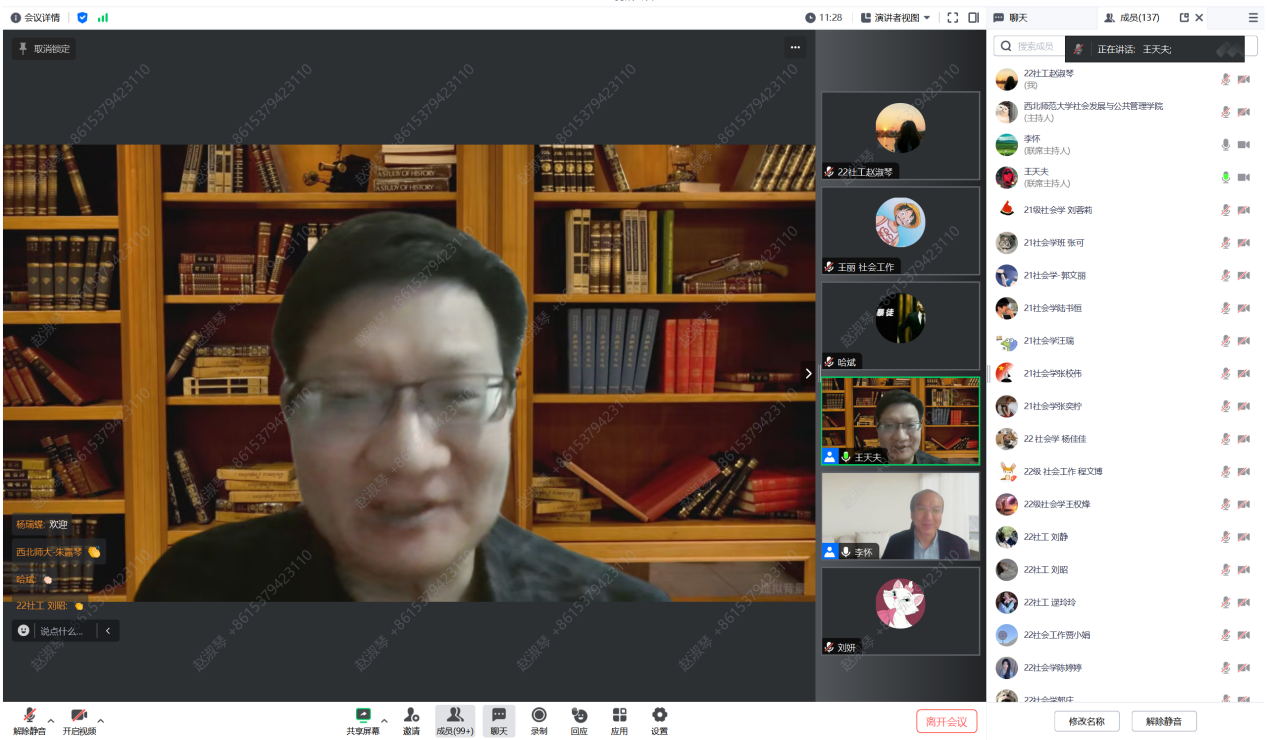This screenshot has width=1267, height=740.
Task: Pop out the members panel window
Action: (1184, 17)
